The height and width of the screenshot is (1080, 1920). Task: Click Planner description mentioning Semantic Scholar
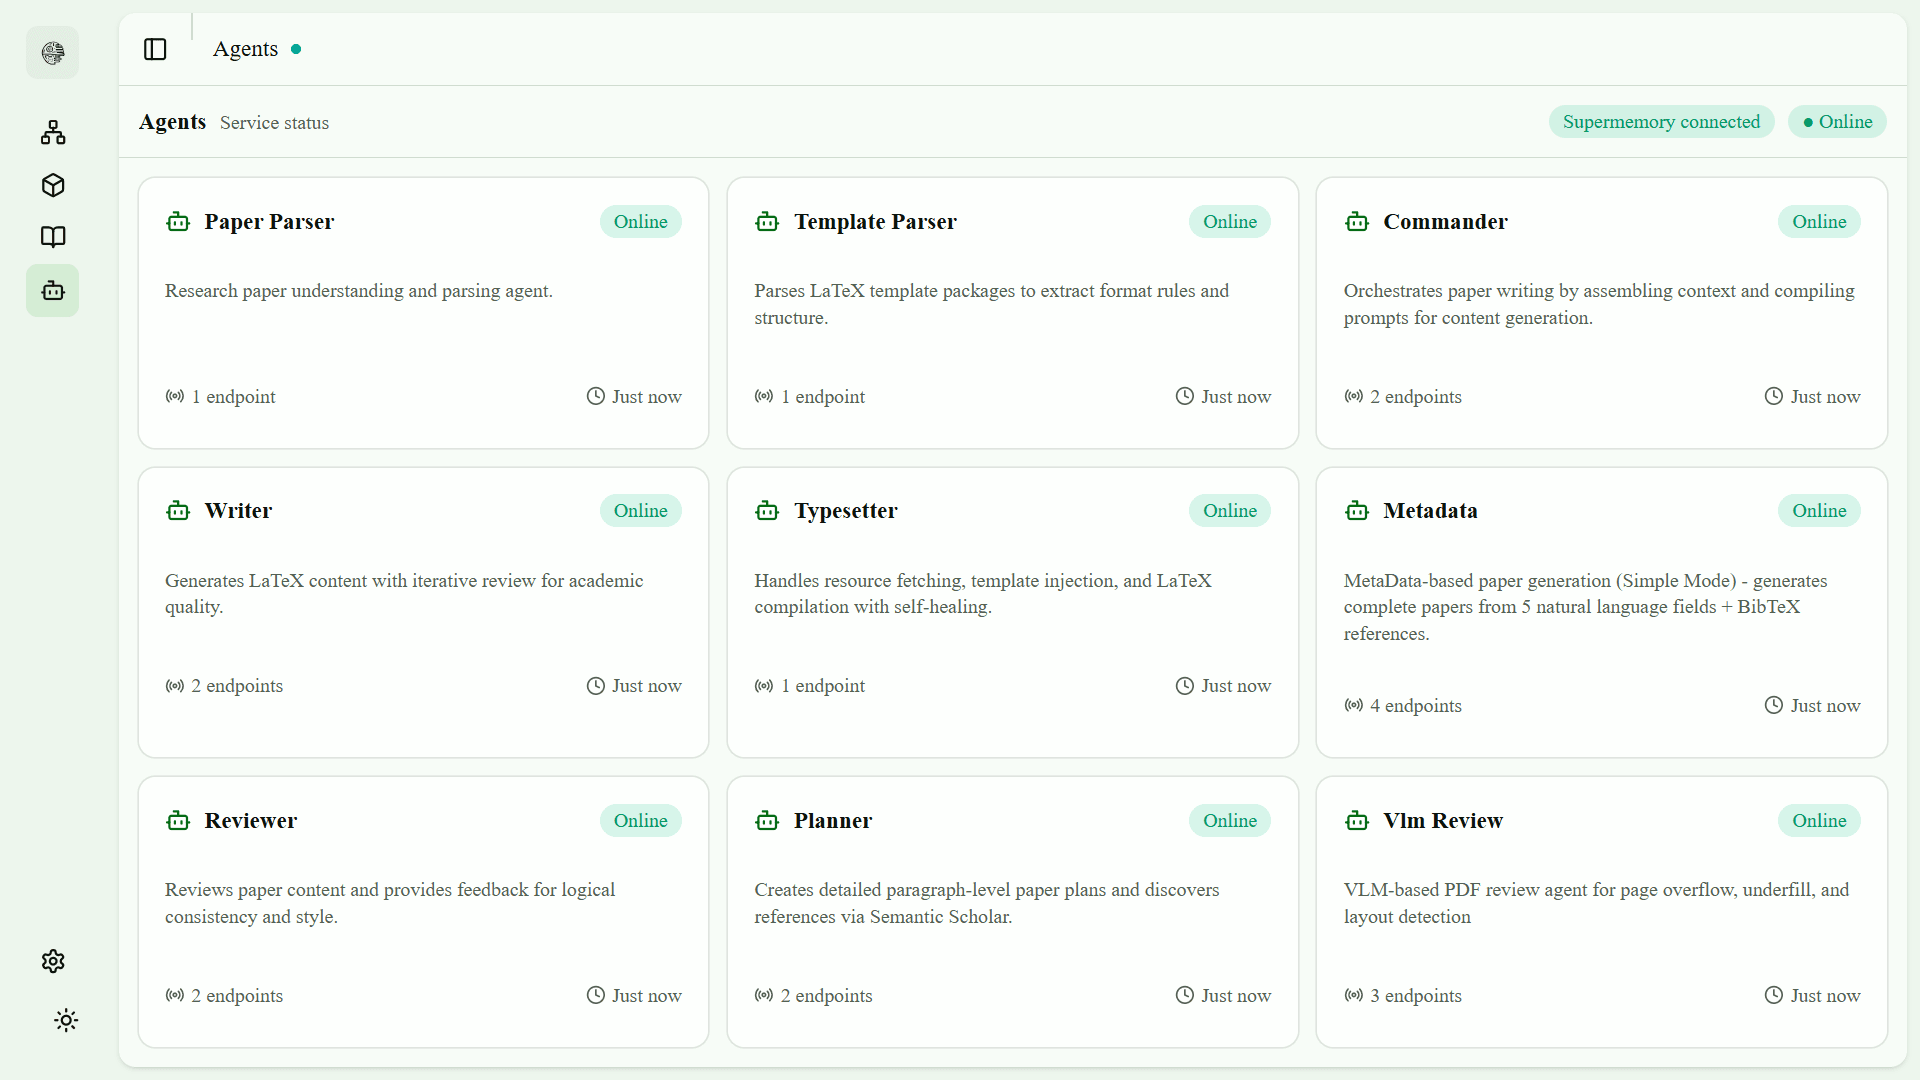pos(986,903)
